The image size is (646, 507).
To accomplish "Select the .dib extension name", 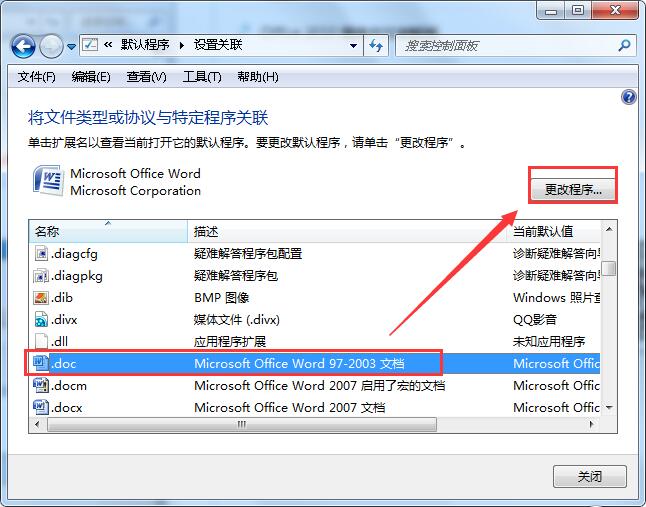I will (x=62, y=297).
